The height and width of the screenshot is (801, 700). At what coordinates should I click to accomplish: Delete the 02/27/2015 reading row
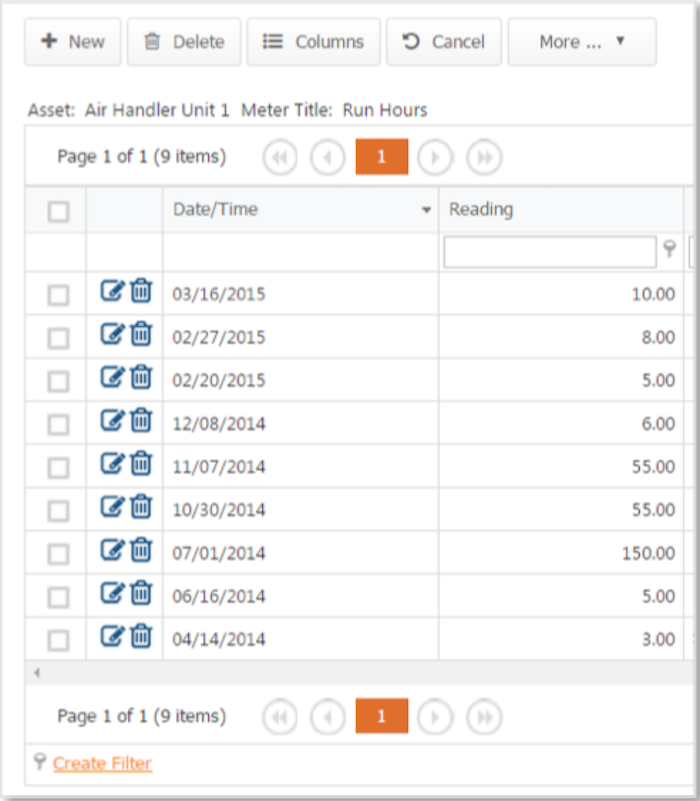point(141,335)
